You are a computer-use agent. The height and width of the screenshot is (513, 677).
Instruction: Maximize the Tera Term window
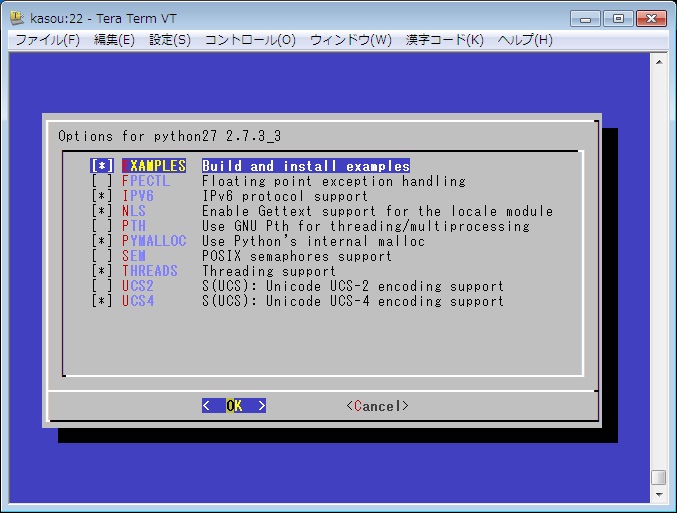click(x=618, y=19)
